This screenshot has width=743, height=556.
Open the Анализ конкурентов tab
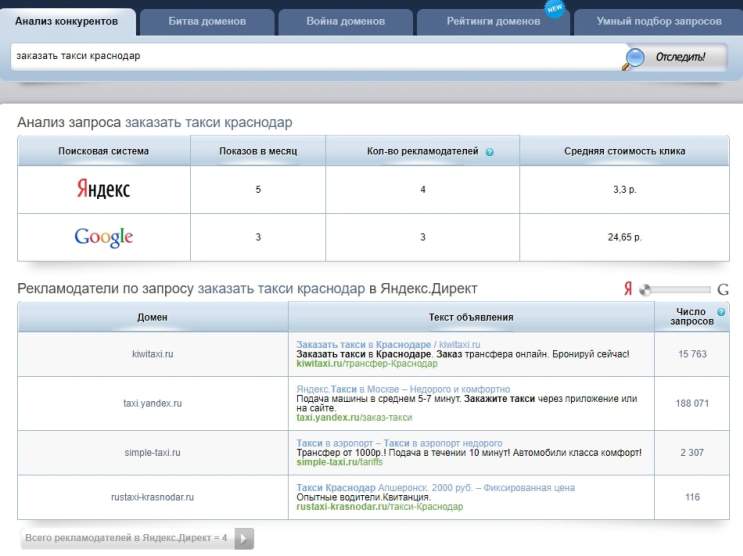(66, 21)
